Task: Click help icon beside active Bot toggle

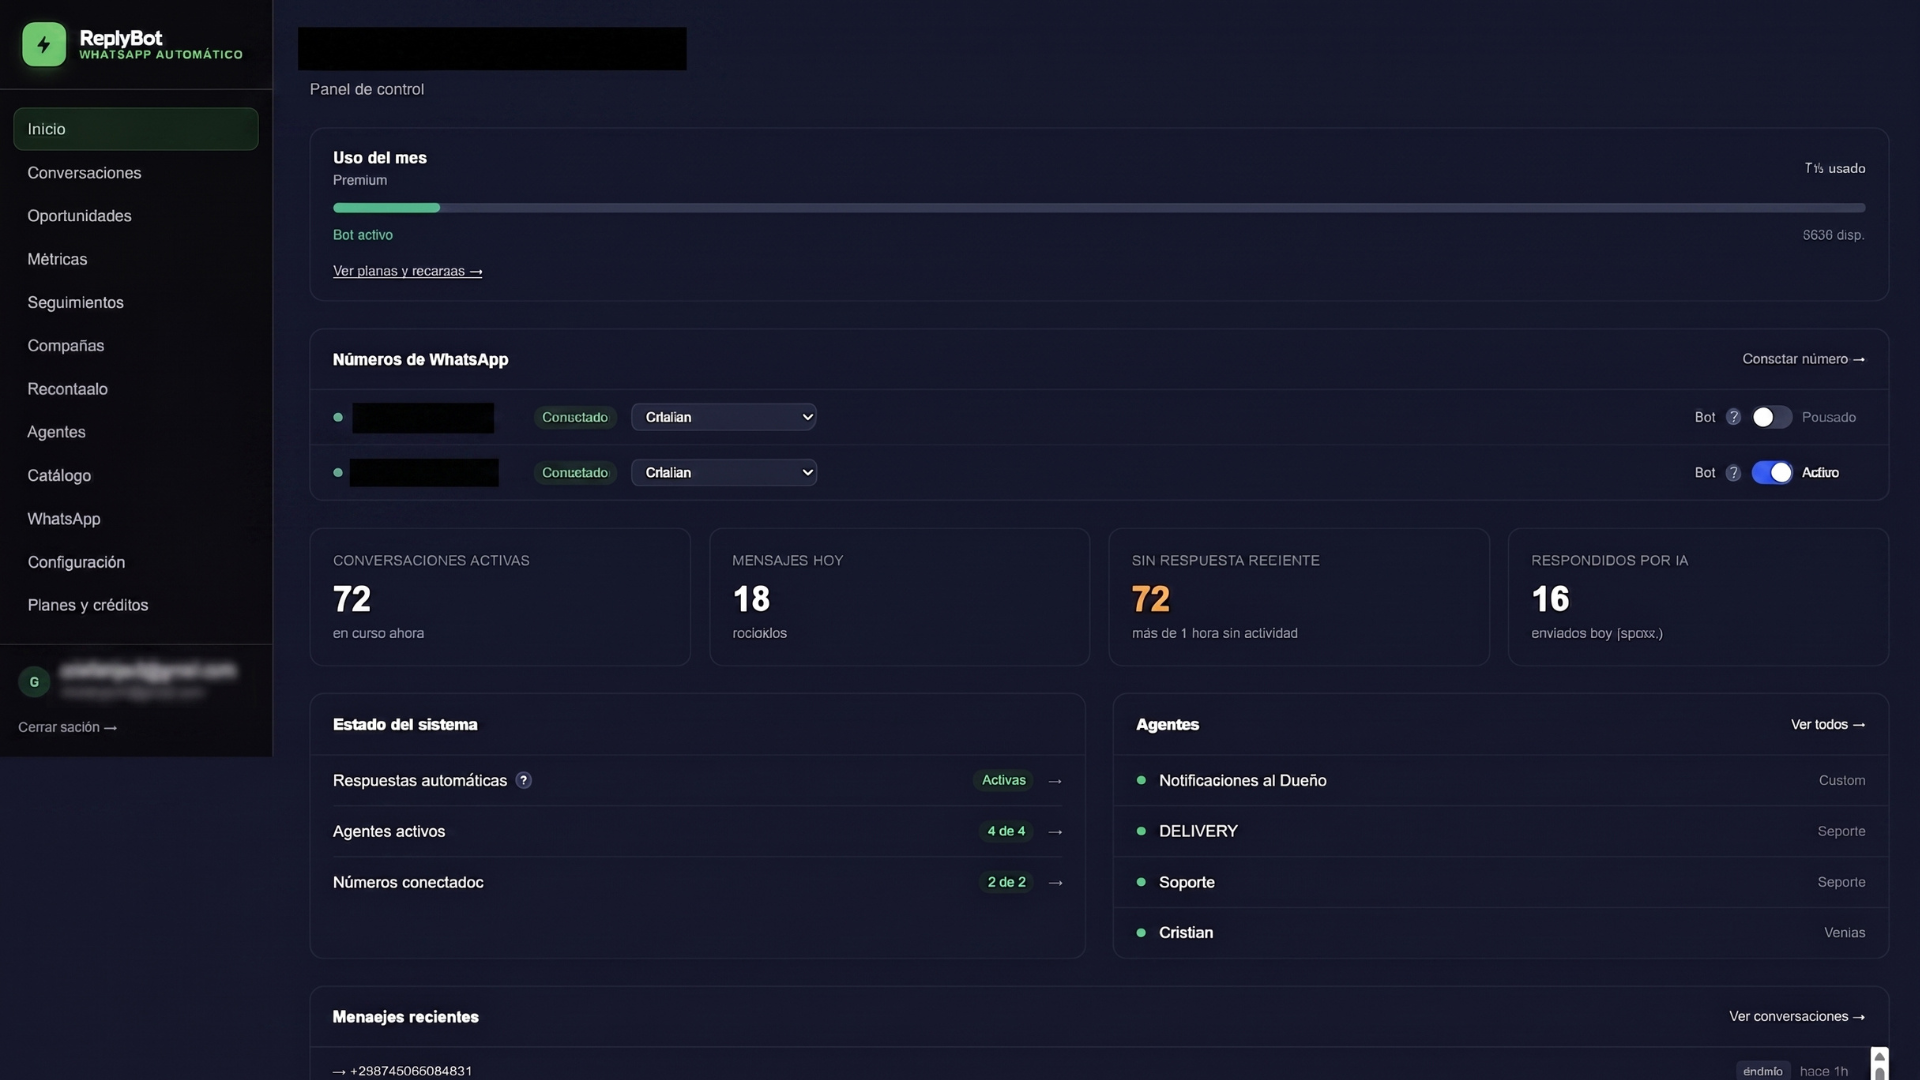Action: click(1733, 473)
